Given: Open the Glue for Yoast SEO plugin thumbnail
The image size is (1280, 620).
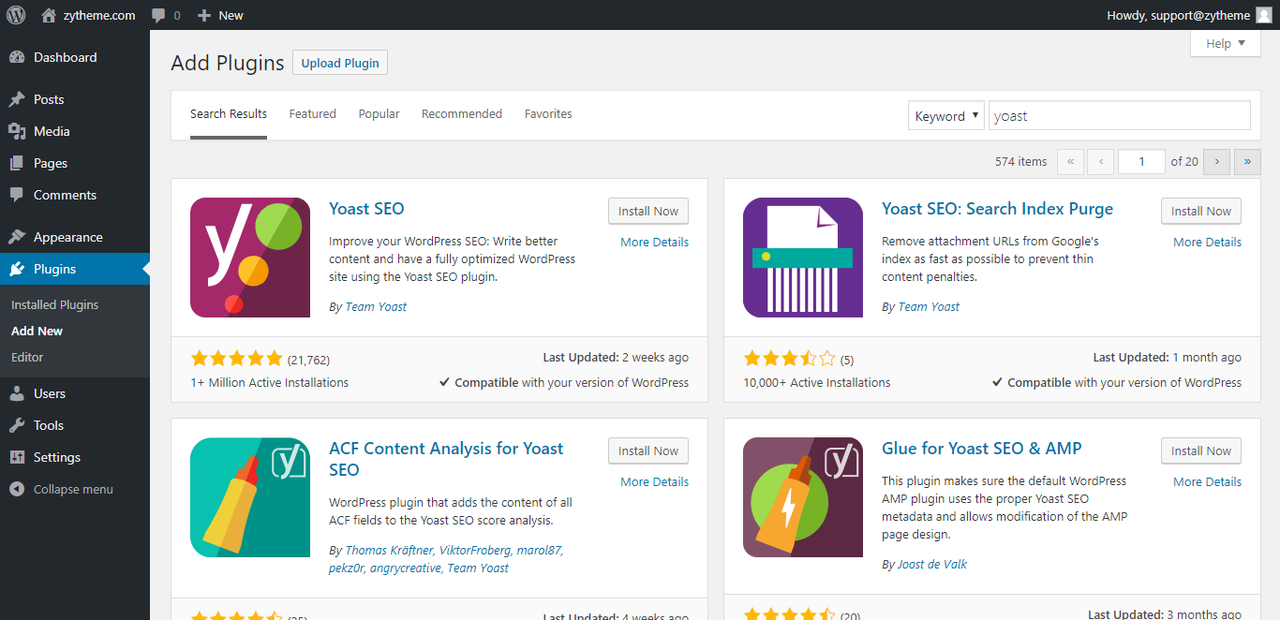Looking at the screenshot, I should pyautogui.click(x=803, y=497).
